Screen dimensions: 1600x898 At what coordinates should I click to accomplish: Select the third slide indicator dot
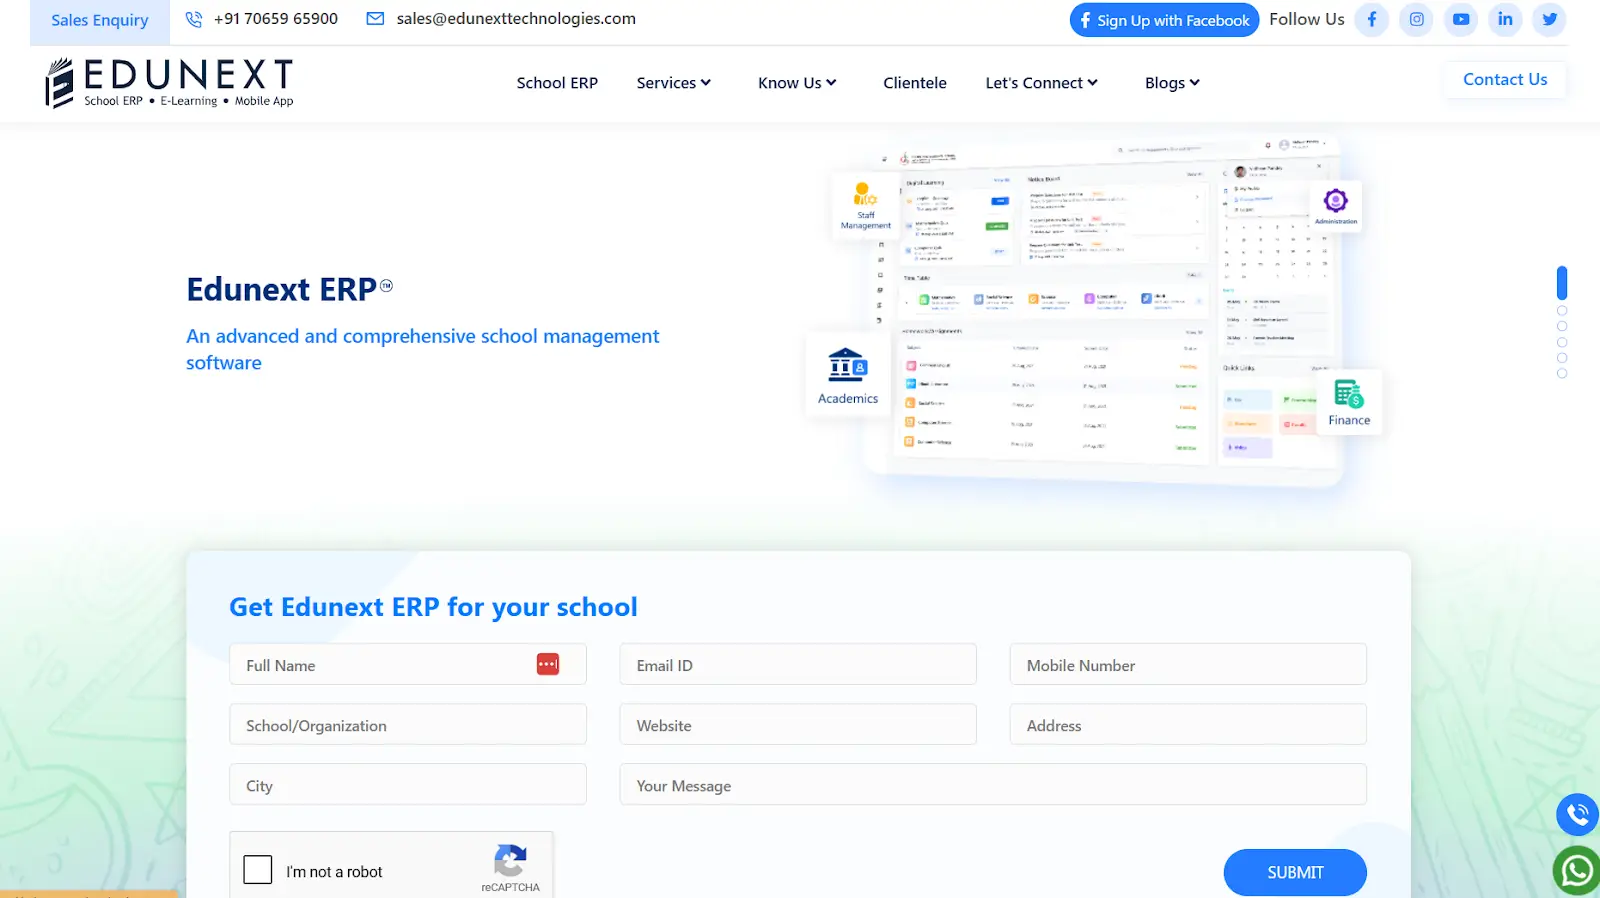point(1562,326)
